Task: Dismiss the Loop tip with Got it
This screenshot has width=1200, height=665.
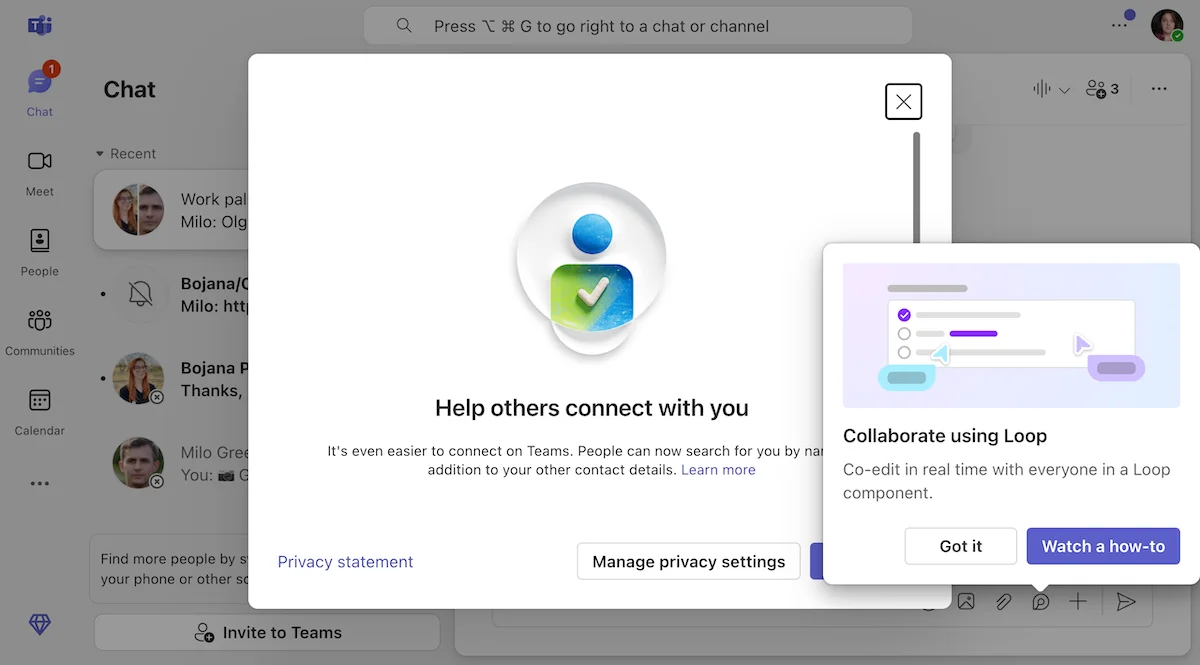Action: click(x=960, y=546)
